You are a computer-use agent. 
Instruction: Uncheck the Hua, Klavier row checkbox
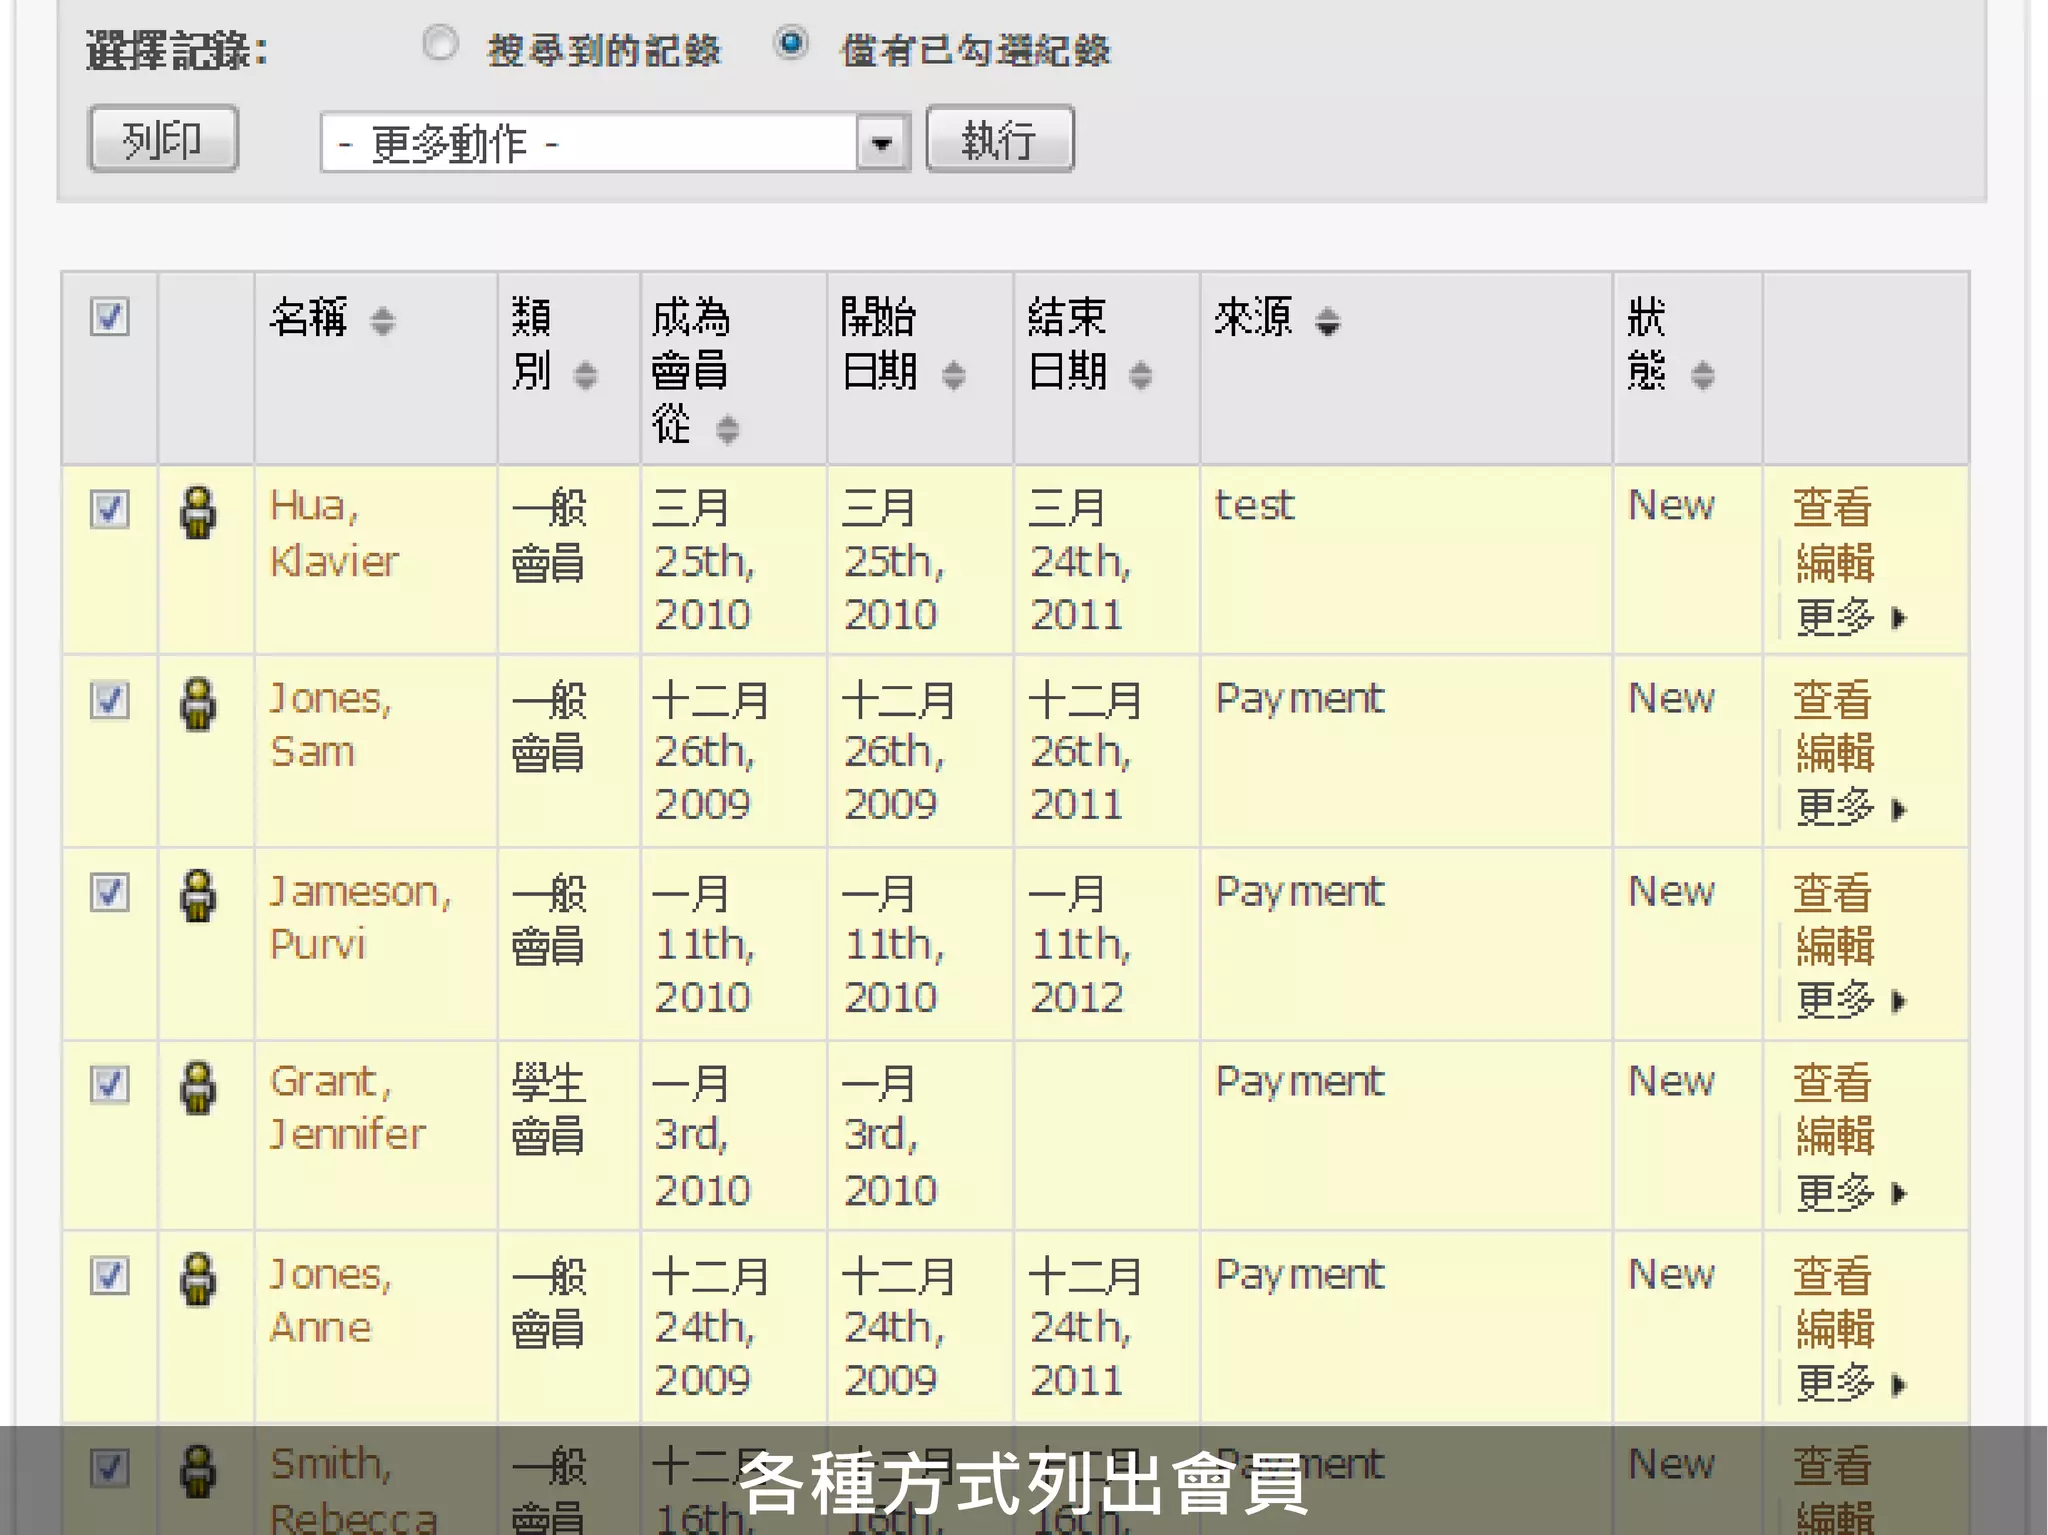tap(110, 508)
